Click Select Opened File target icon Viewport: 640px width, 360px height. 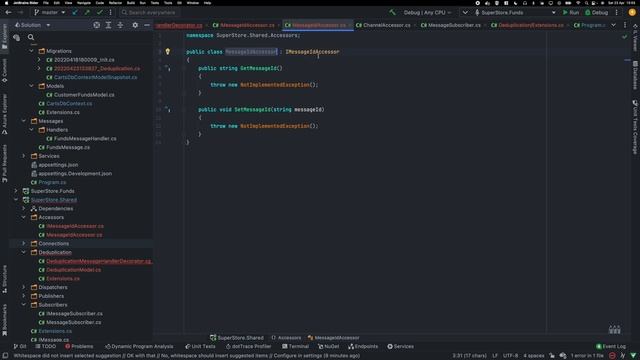(x=96, y=25)
